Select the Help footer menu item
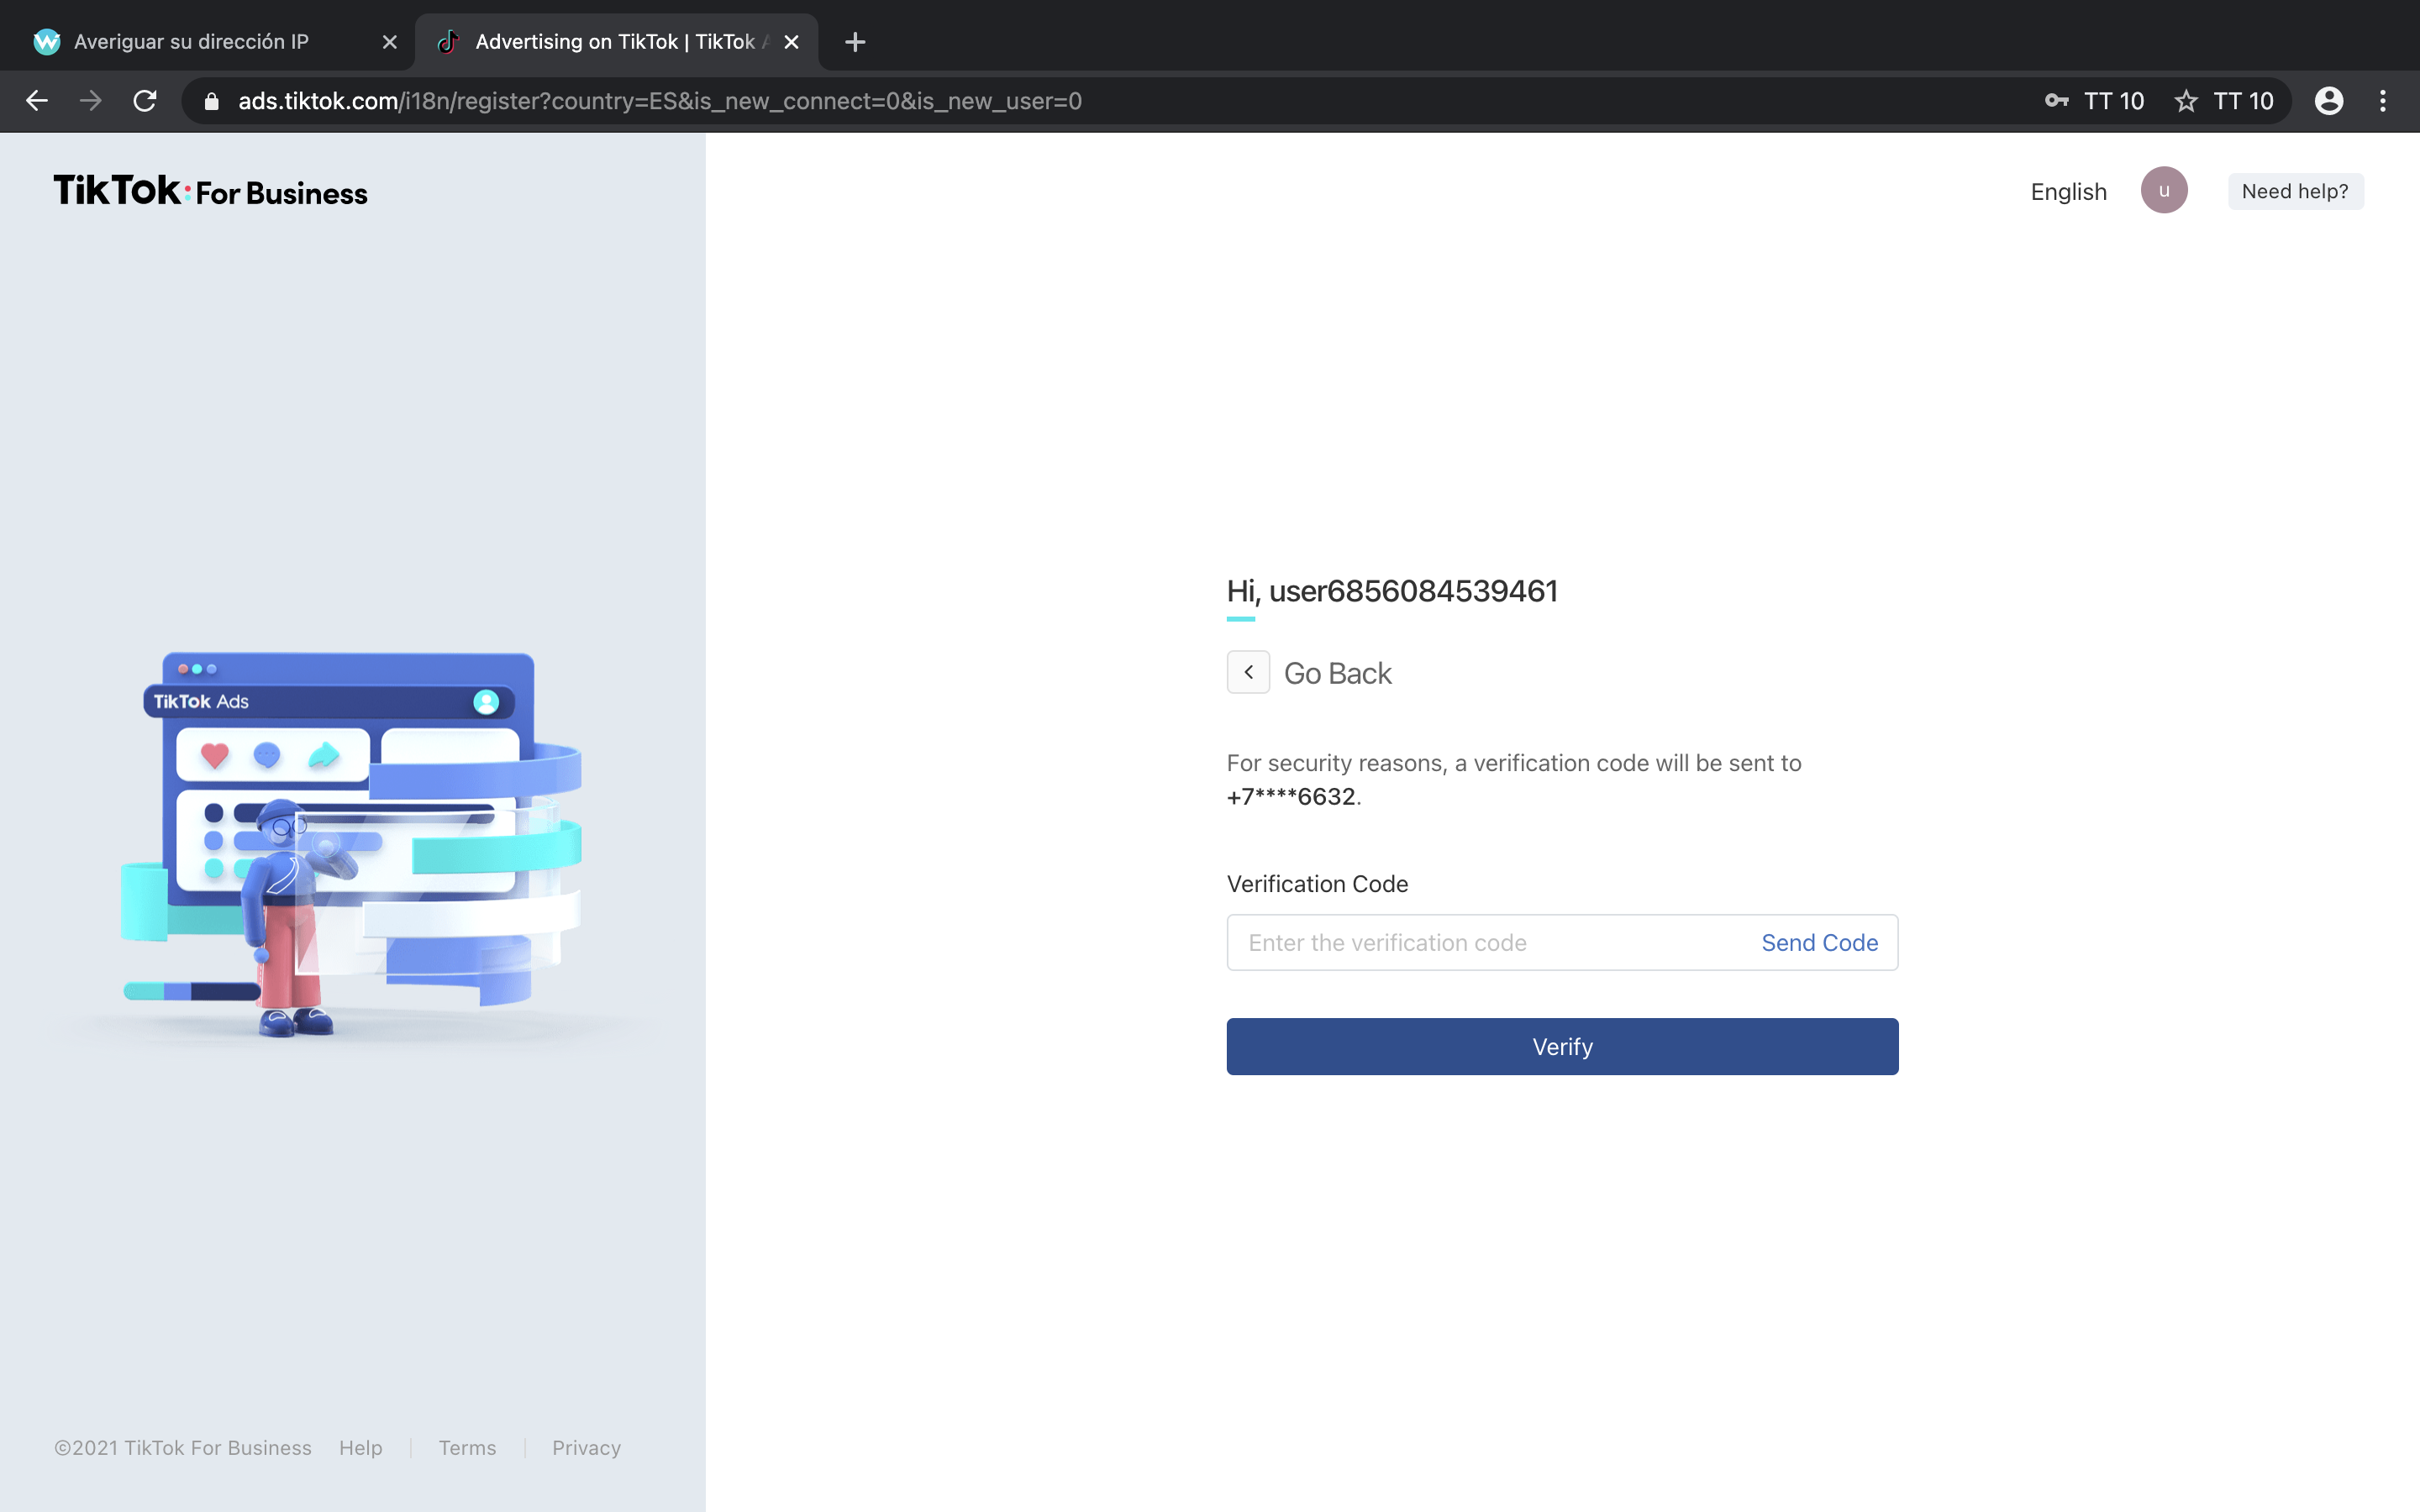2420x1512 pixels. click(x=360, y=1447)
